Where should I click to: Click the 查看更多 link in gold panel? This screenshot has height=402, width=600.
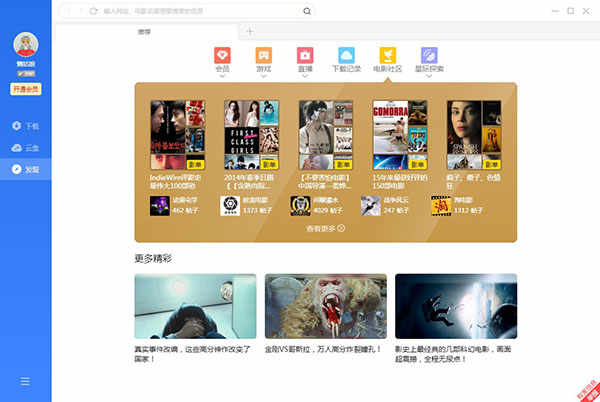326,228
